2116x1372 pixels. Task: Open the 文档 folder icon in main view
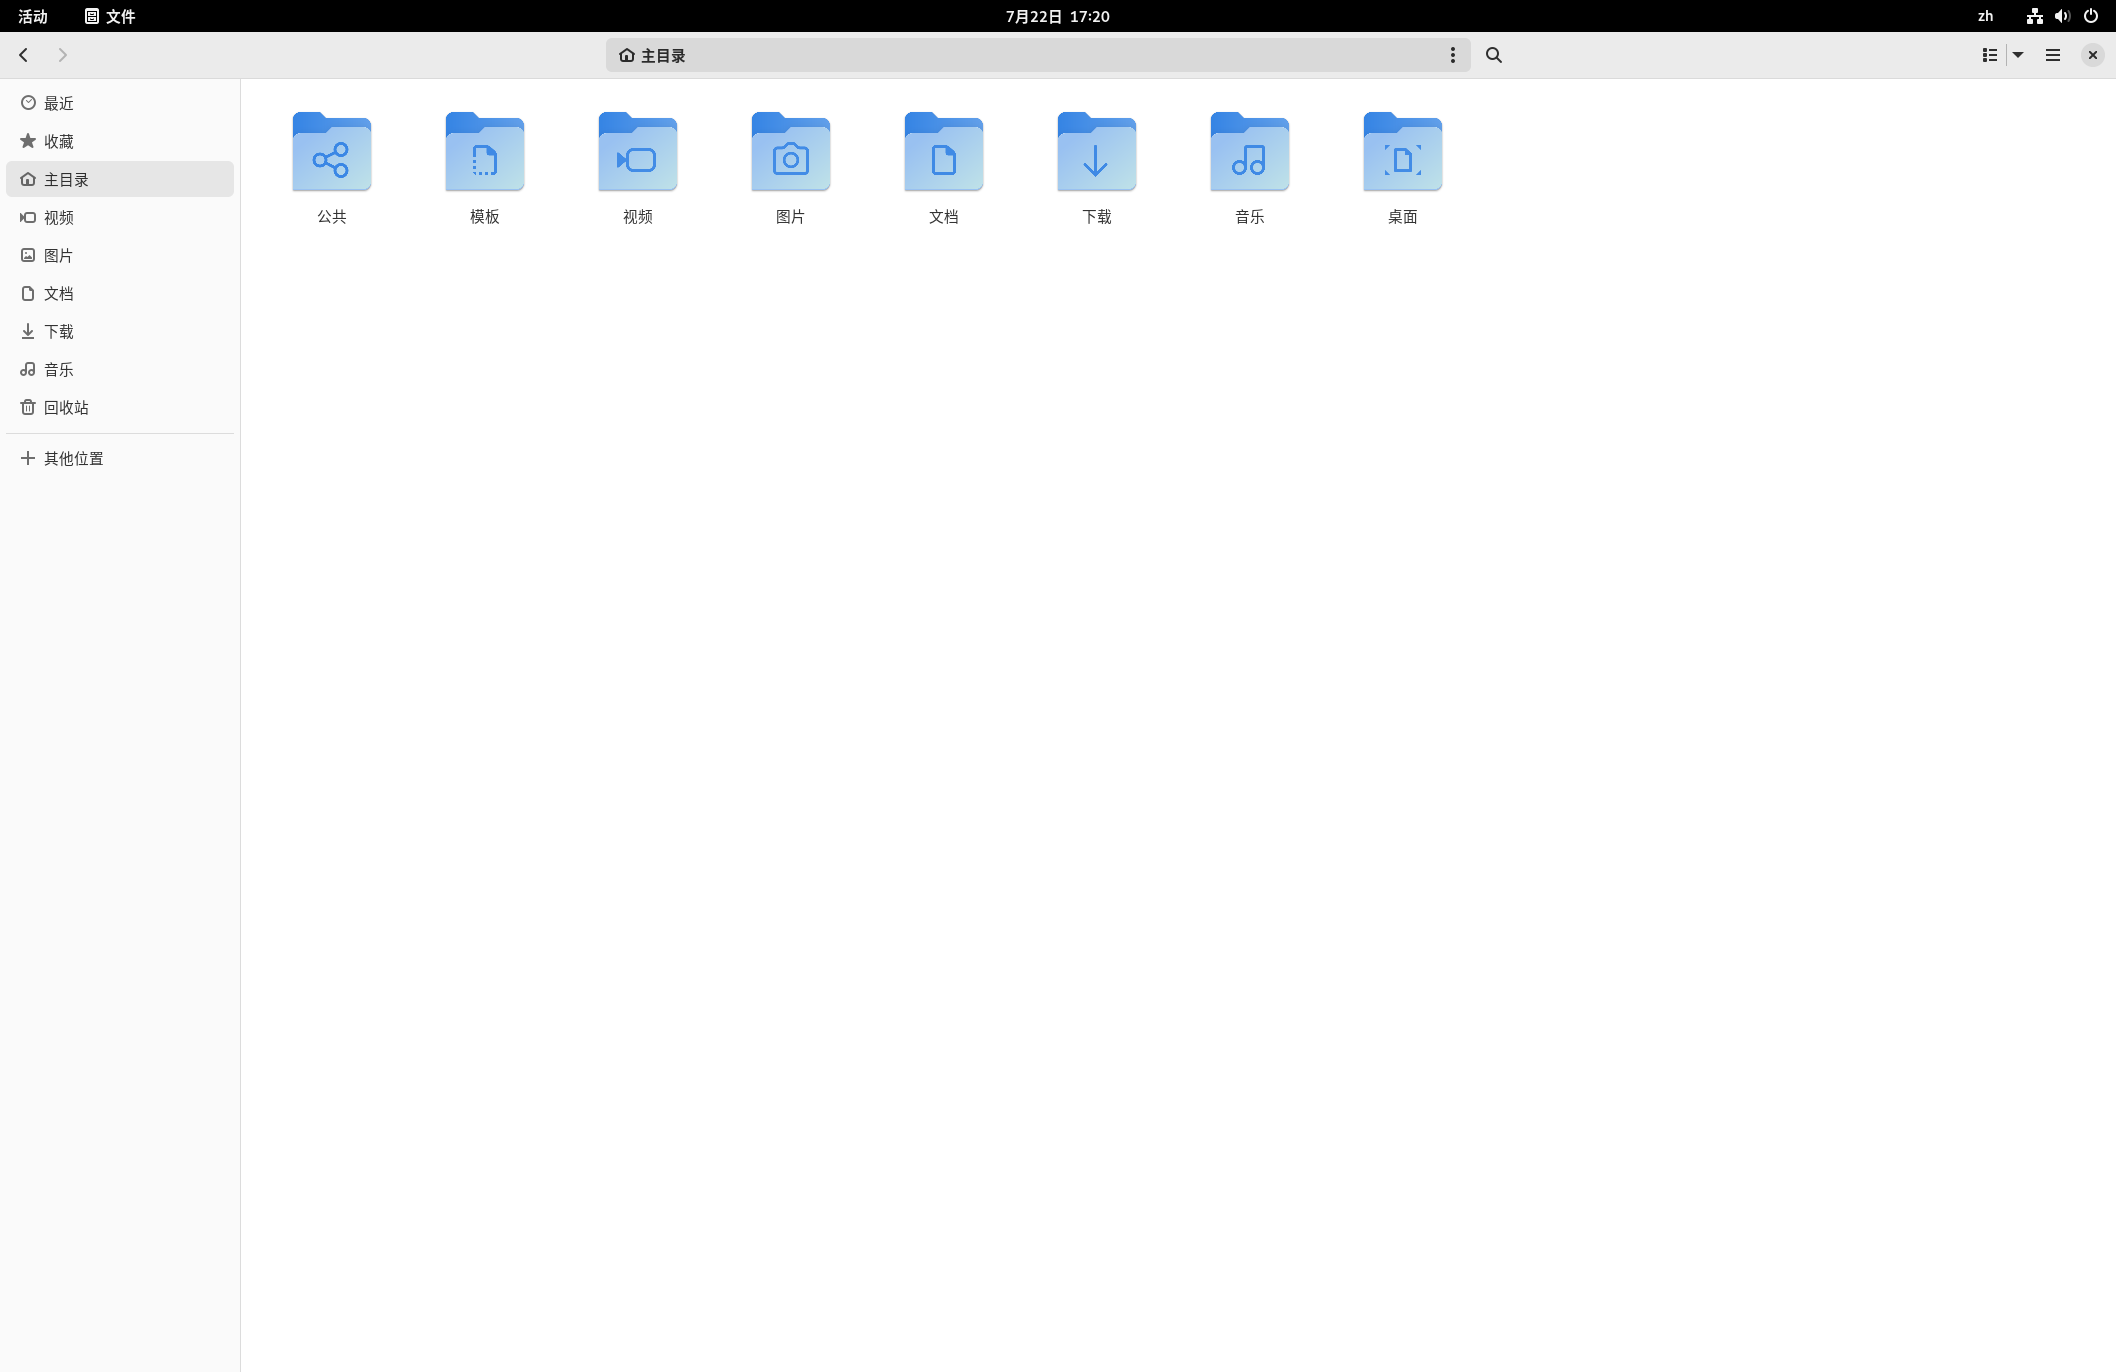pos(944,152)
